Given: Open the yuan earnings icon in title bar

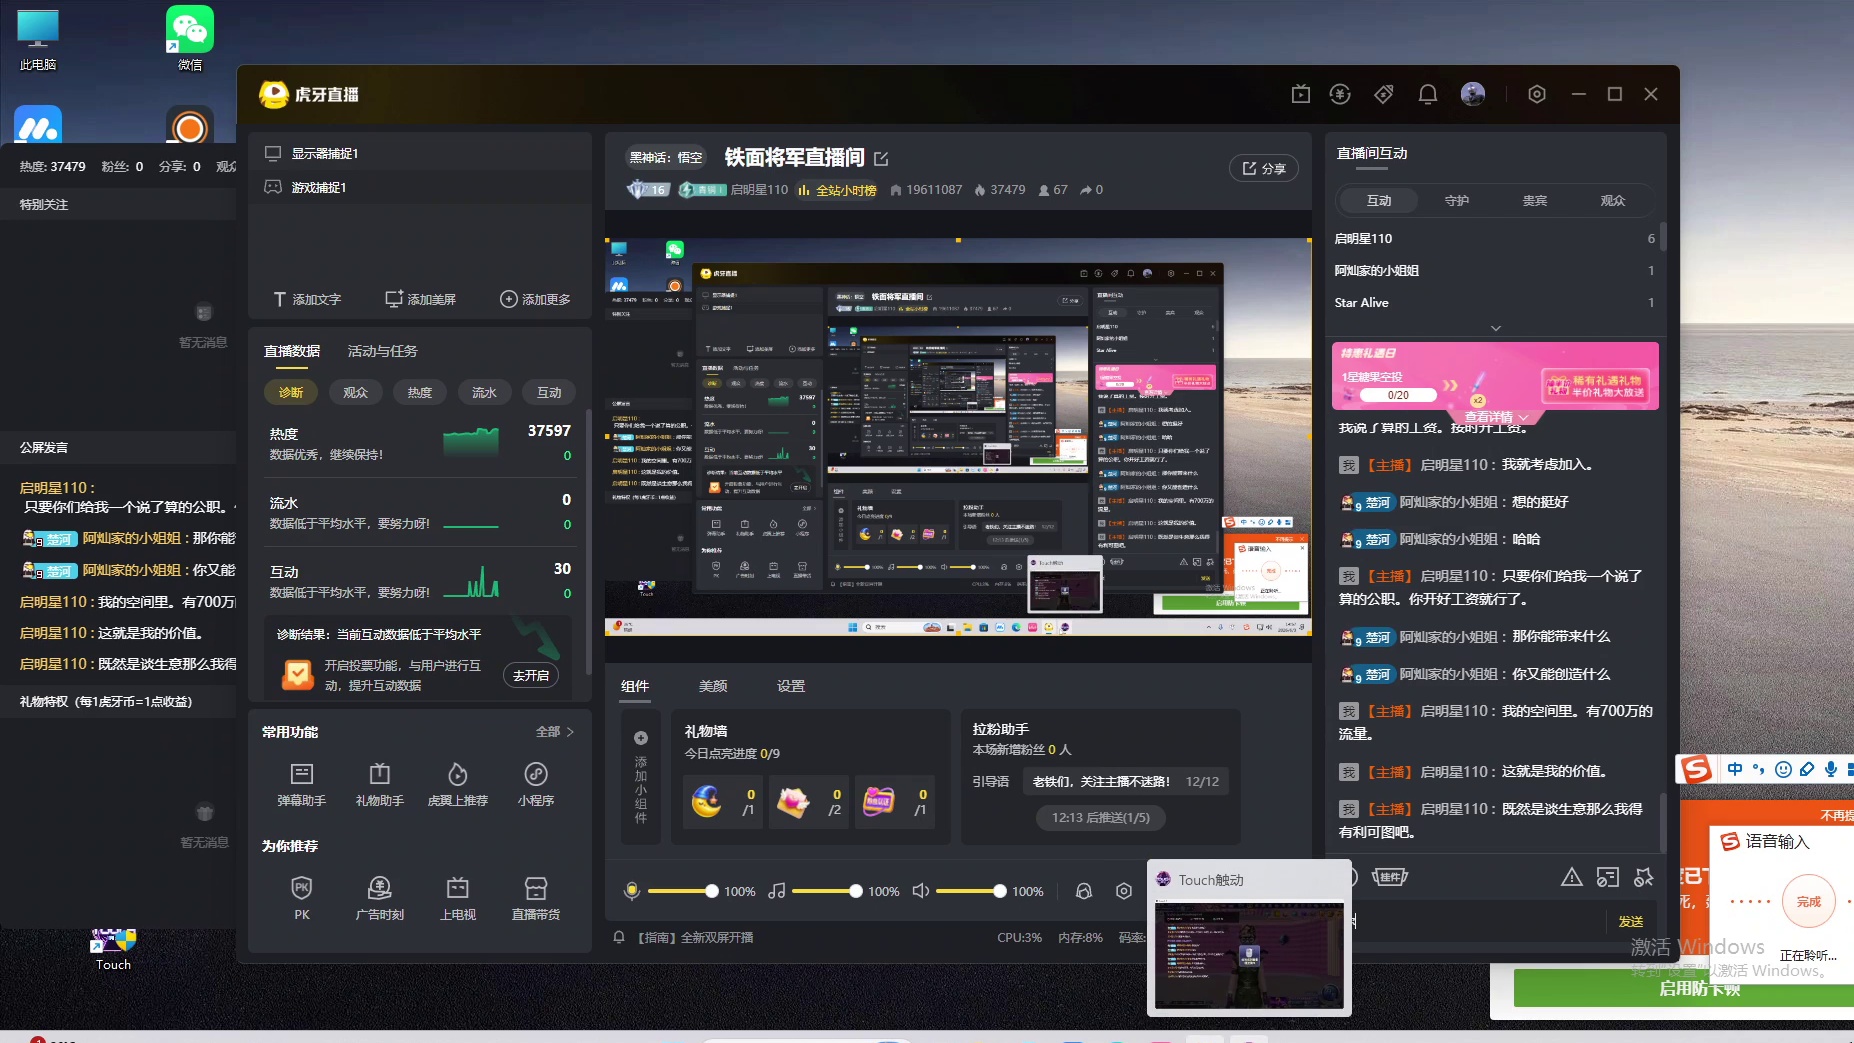Looking at the screenshot, I should [x=1341, y=94].
